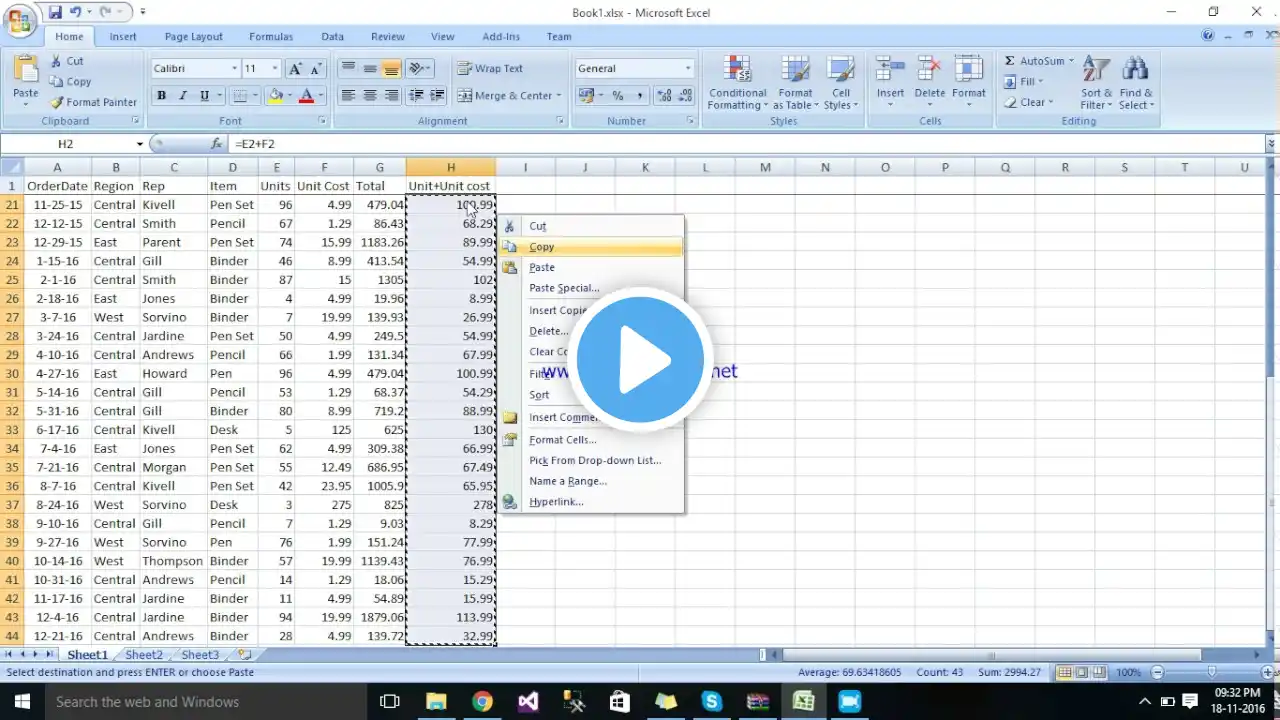
Task: Click the Wrap Text button
Action: (490, 68)
